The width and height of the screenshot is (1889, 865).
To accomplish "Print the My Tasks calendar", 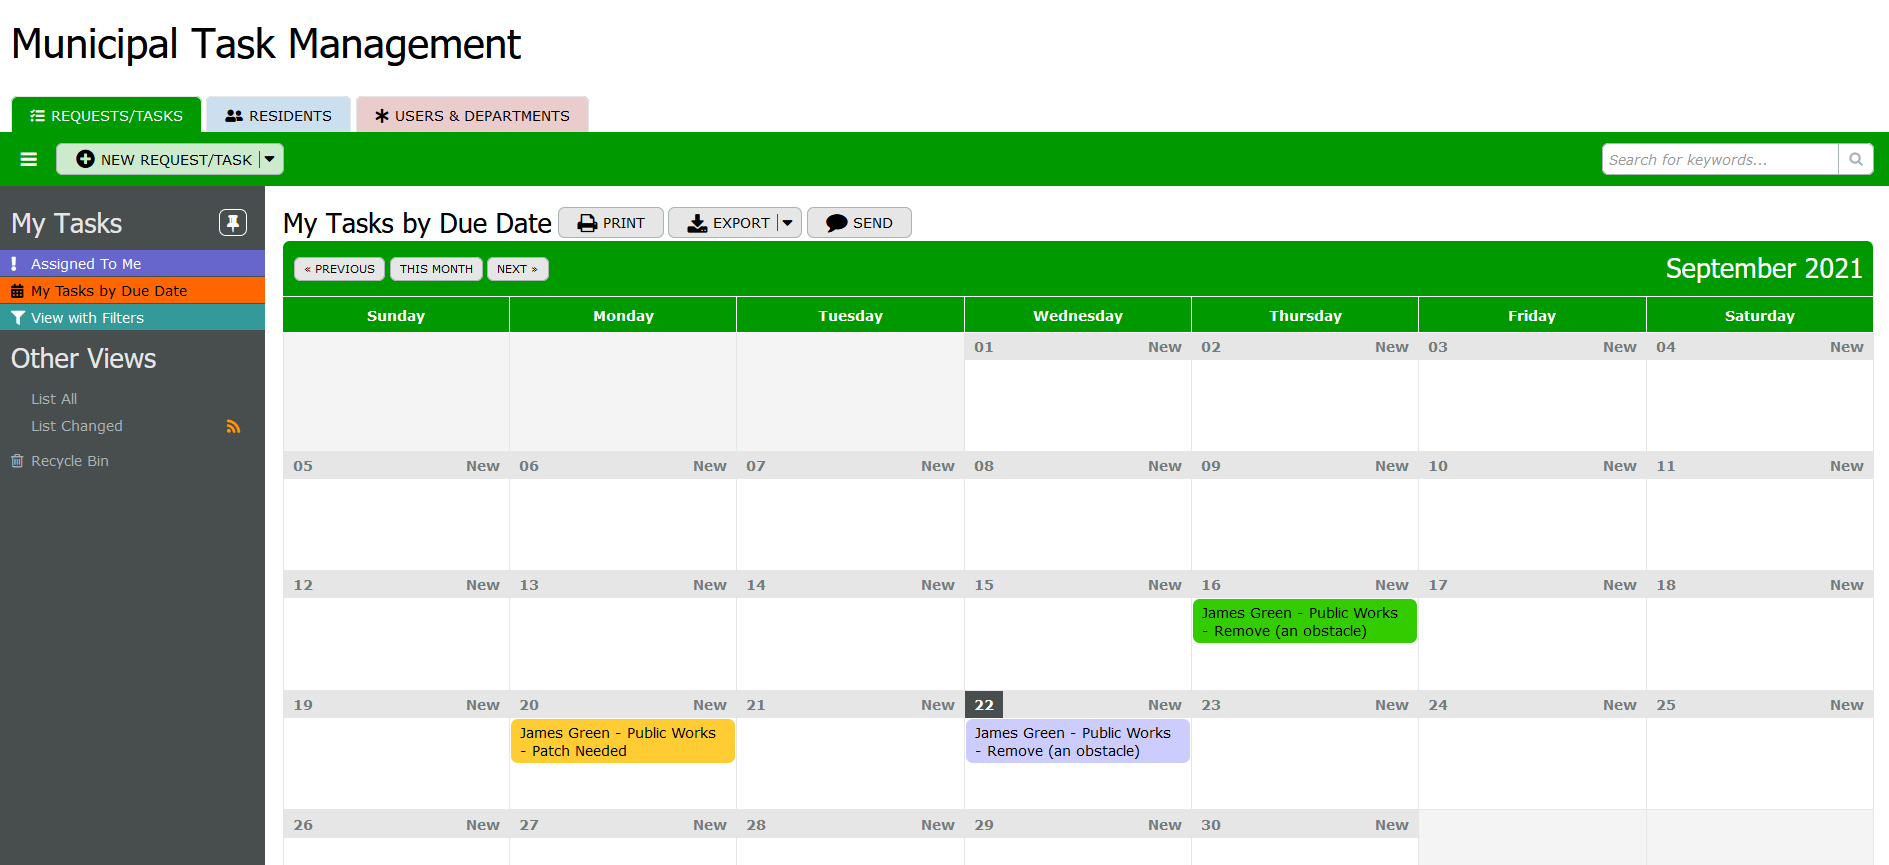I will [x=611, y=223].
